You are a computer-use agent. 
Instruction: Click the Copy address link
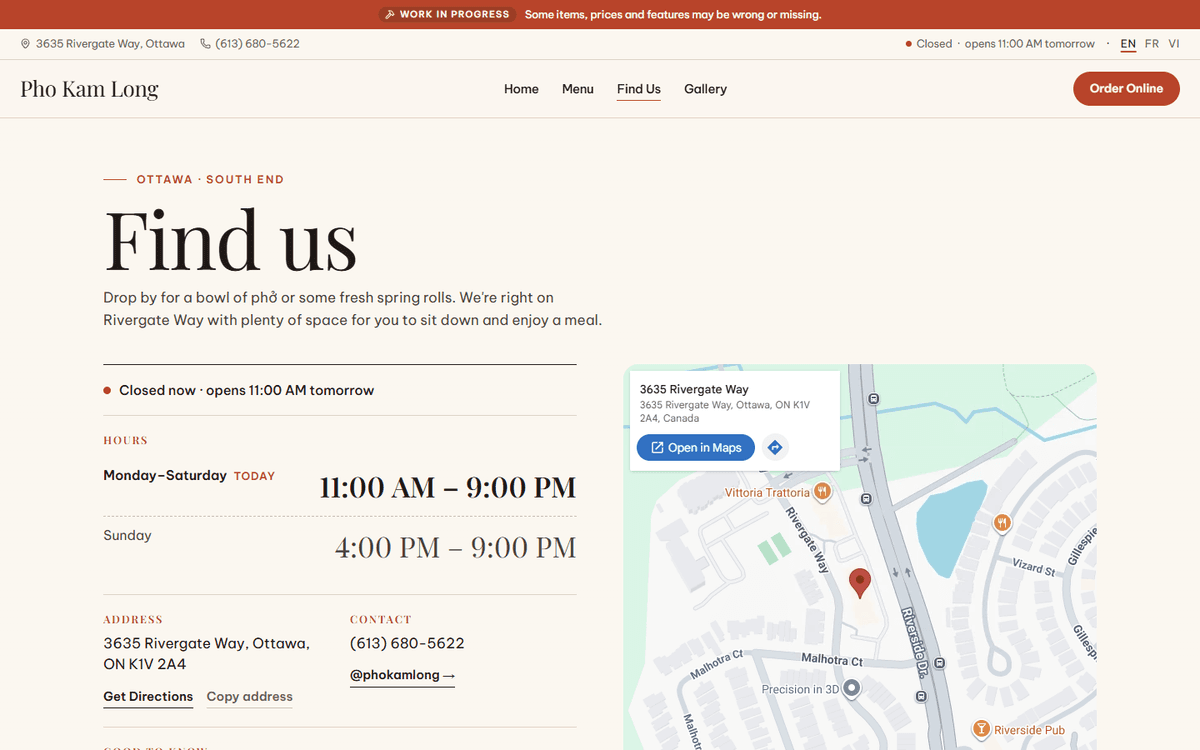(x=250, y=697)
